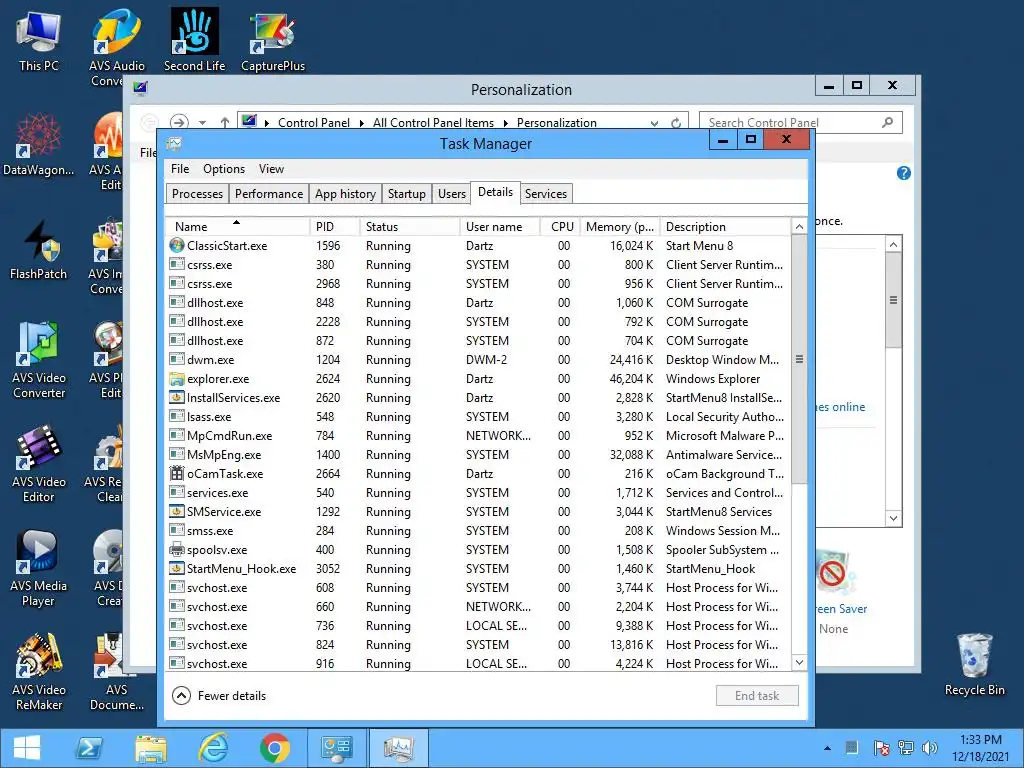Select the explorer.exe process row
Screen dimensions: 1024x768
click(x=477, y=379)
